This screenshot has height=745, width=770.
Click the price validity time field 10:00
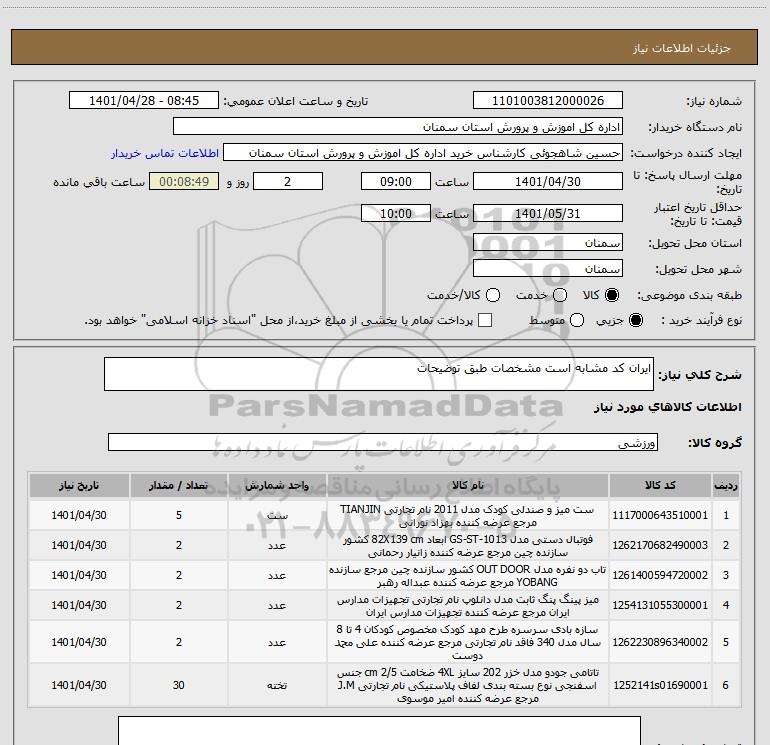click(396, 213)
